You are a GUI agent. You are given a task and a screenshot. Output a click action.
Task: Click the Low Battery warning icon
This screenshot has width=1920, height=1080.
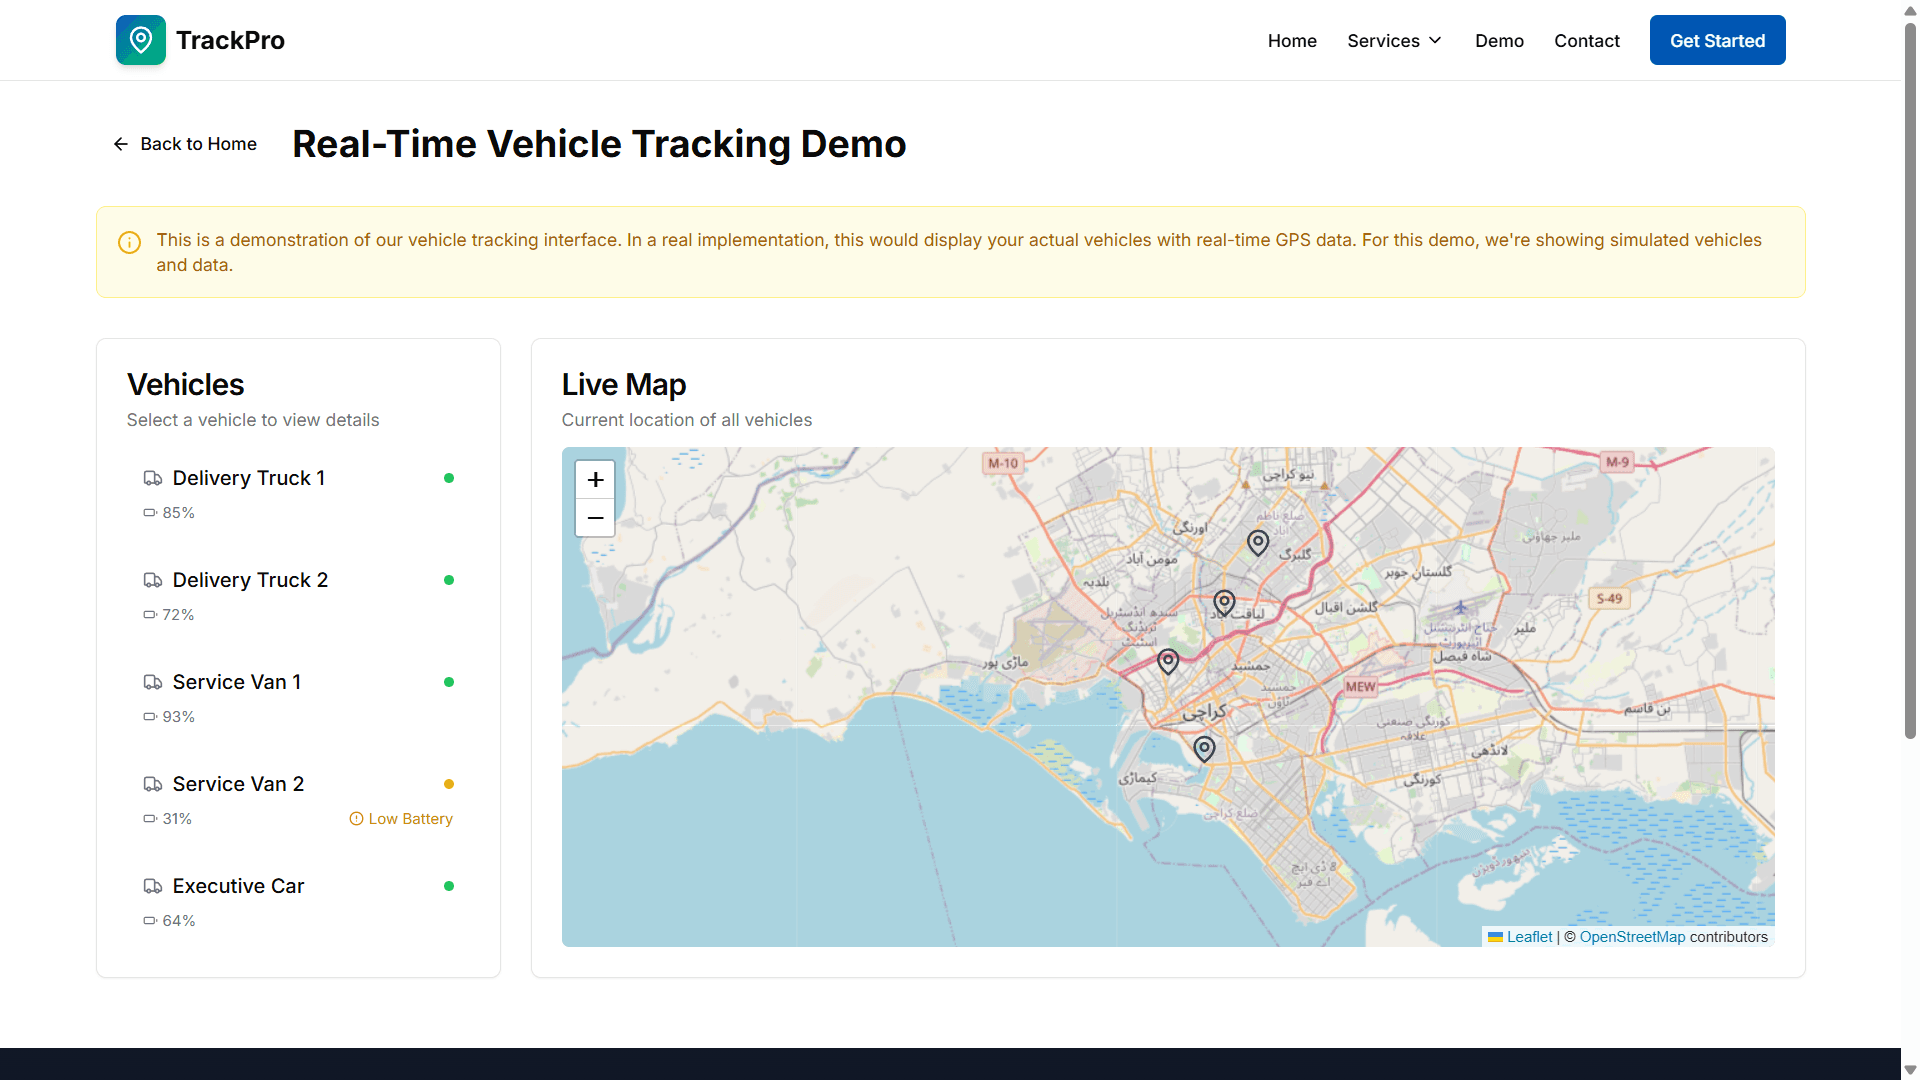click(x=356, y=818)
